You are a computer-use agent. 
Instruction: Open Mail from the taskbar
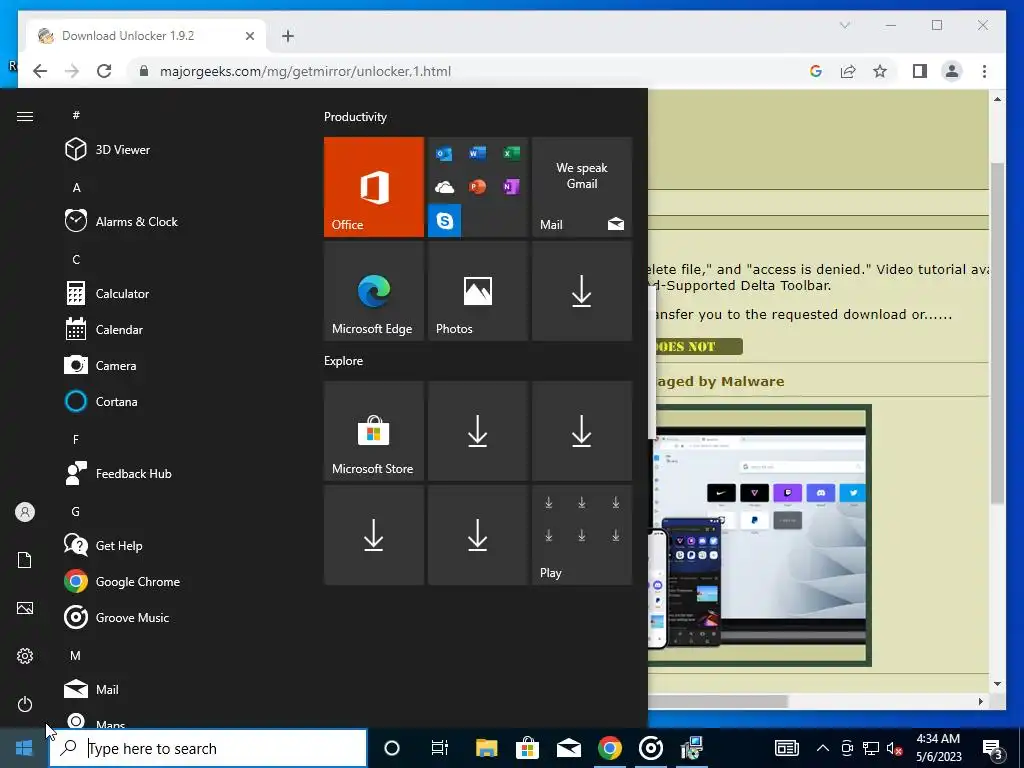pyautogui.click(x=568, y=748)
